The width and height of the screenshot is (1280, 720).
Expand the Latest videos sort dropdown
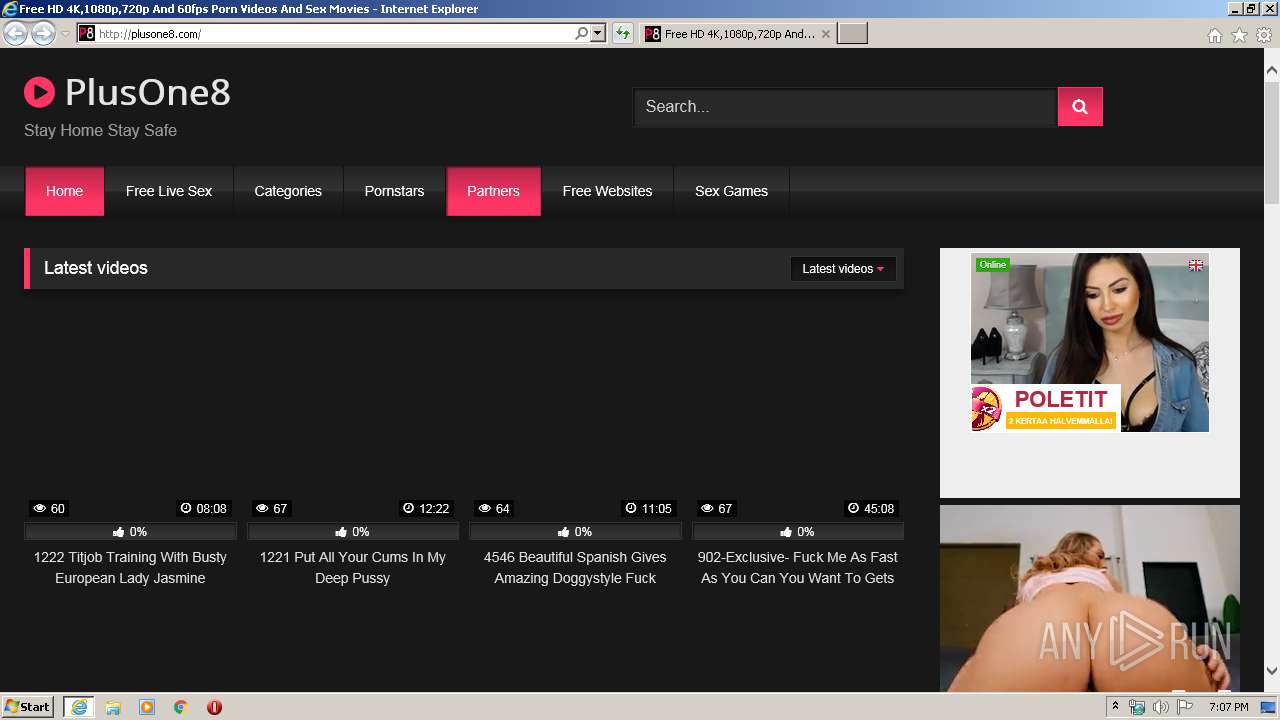pyautogui.click(x=843, y=269)
